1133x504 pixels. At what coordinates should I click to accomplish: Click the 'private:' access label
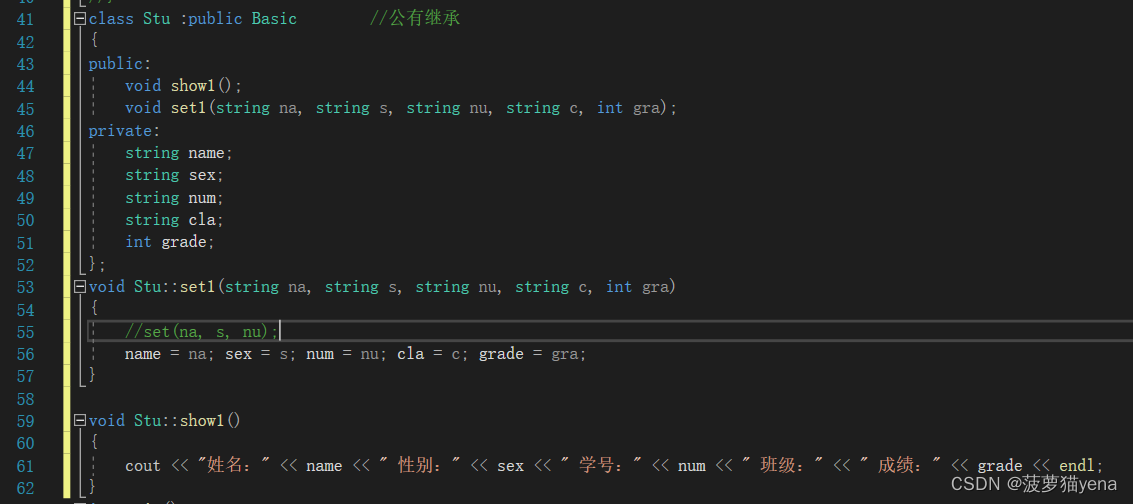pyautogui.click(x=125, y=131)
